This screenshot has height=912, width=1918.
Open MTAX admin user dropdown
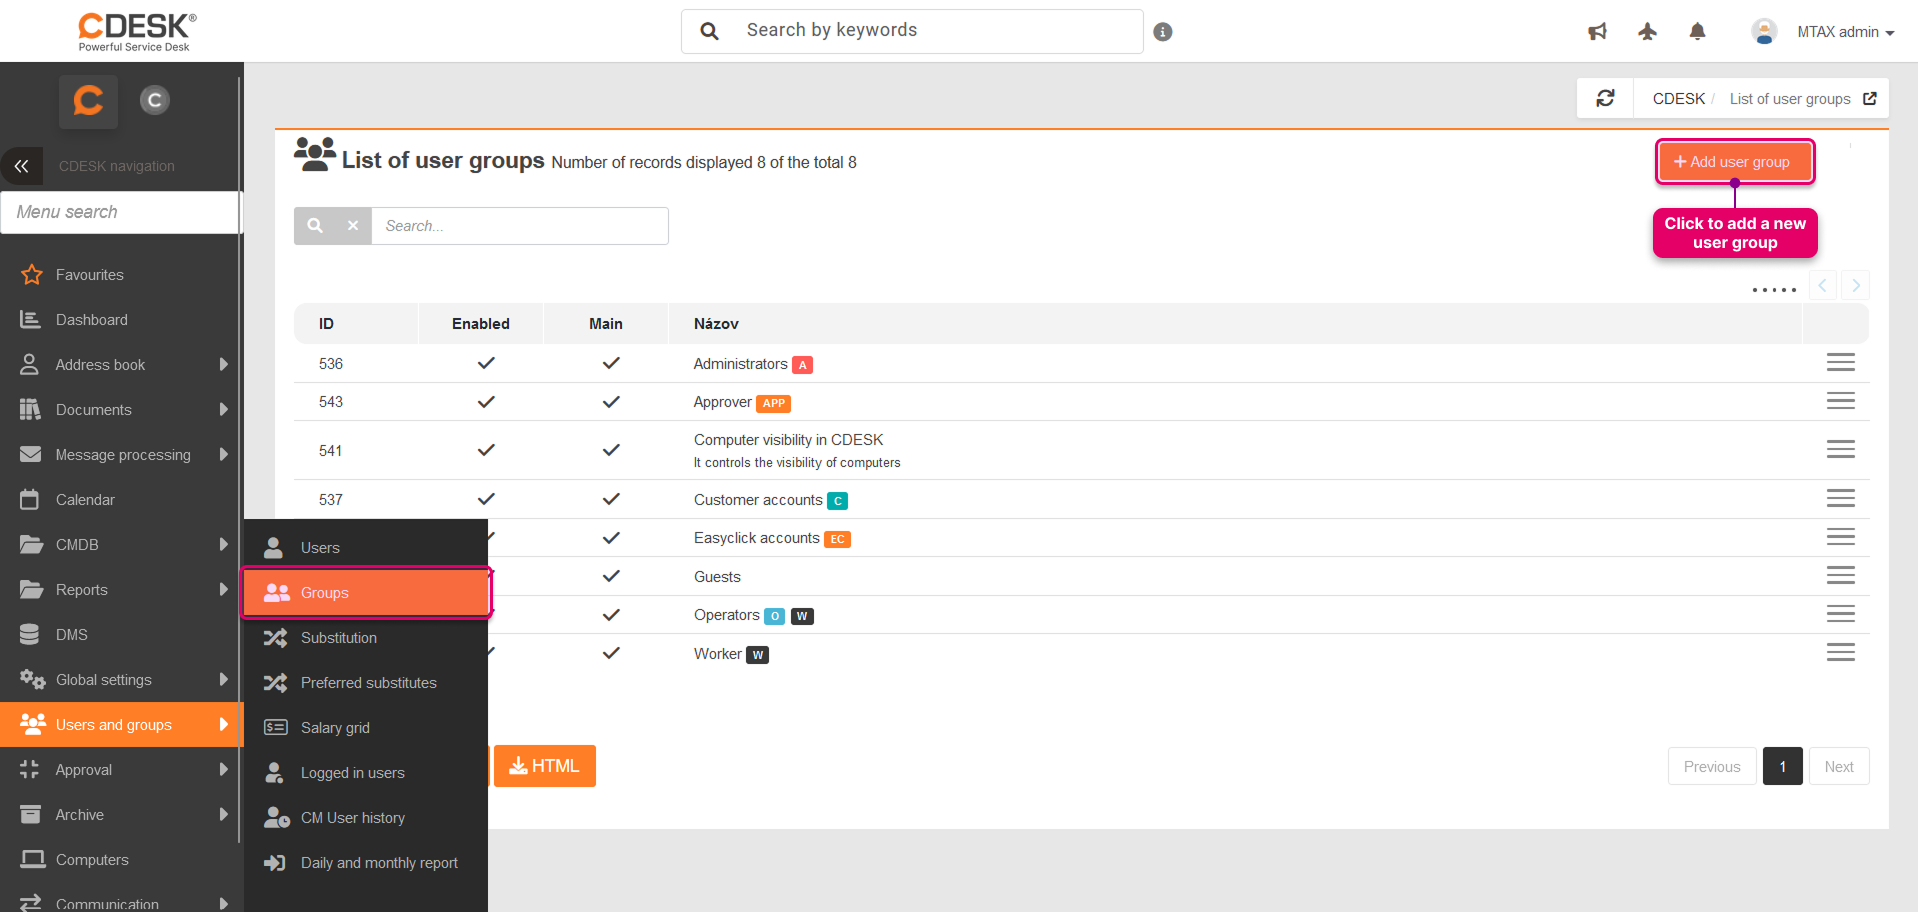[1824, 32]
